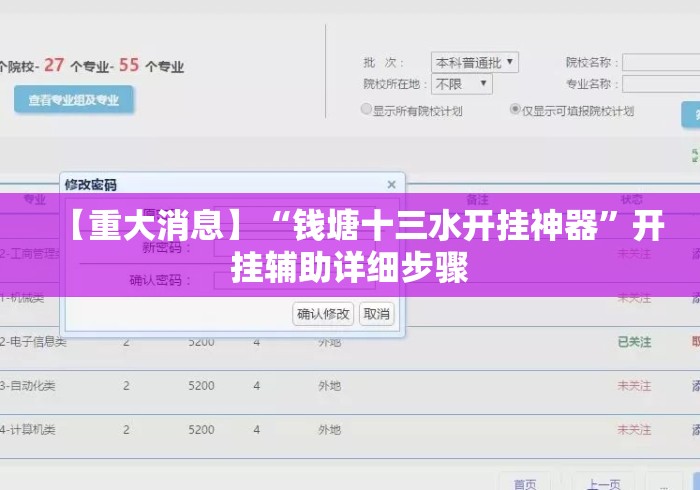The width and height of the screenshot is (700, 490).
Task: Click 外地 in the 自动化类 row
Action: point(329,386)
